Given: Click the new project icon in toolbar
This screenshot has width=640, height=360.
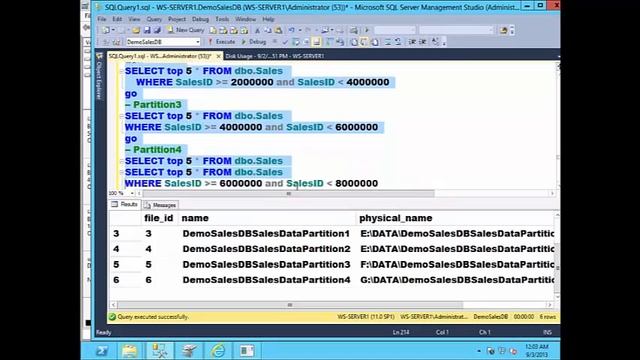Looking at the screenshot, I should [x=106, y=30].
